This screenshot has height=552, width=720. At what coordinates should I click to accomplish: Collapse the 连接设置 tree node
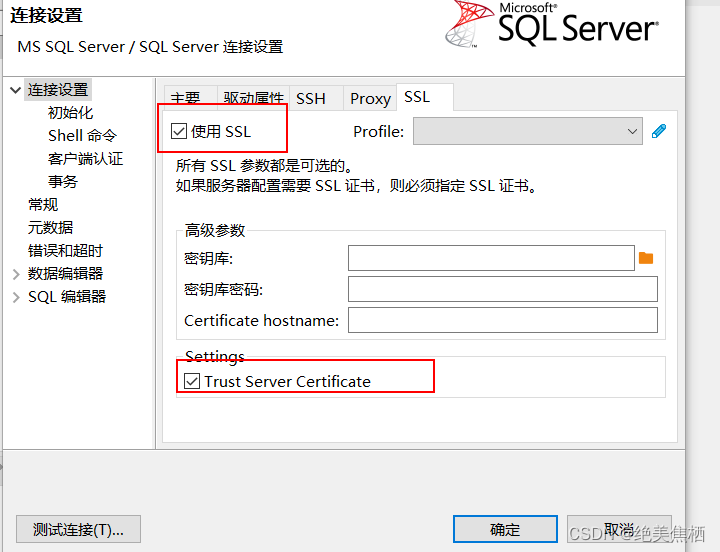15,90
